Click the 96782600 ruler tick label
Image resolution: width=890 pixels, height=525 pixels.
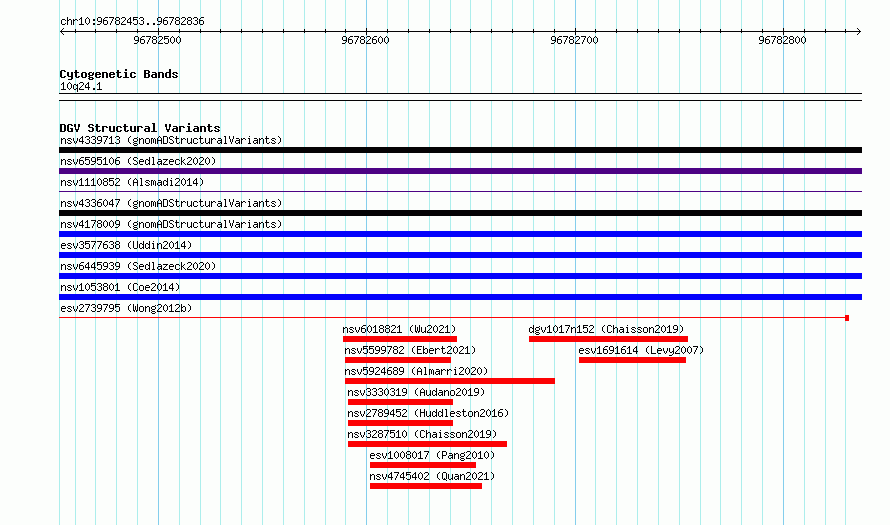point(366,40)
